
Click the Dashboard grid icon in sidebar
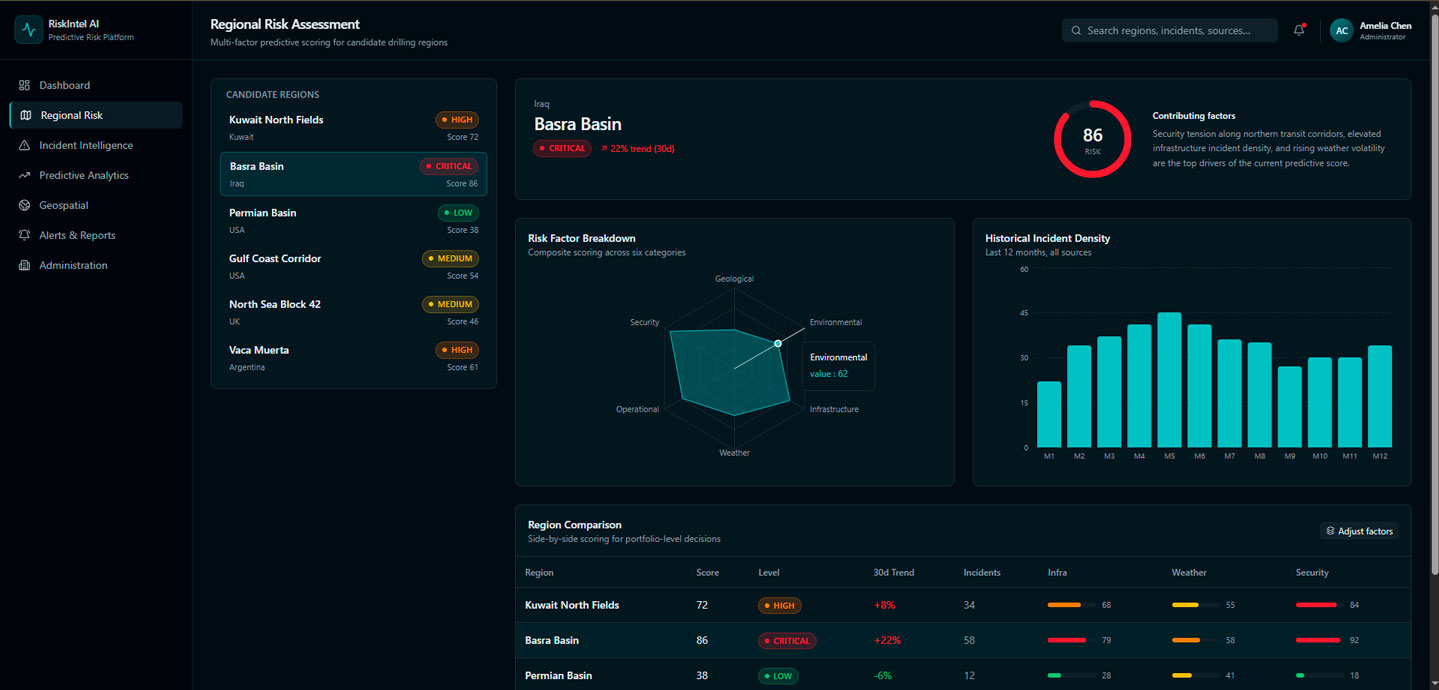(x=25, y=85)
